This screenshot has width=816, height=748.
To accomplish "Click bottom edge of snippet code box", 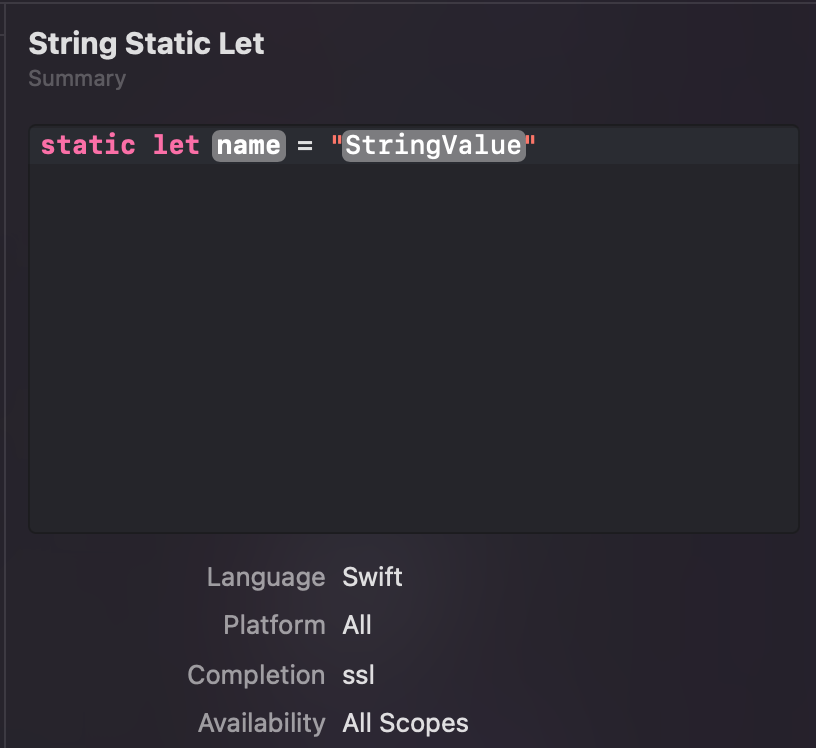I will [413, 531].
